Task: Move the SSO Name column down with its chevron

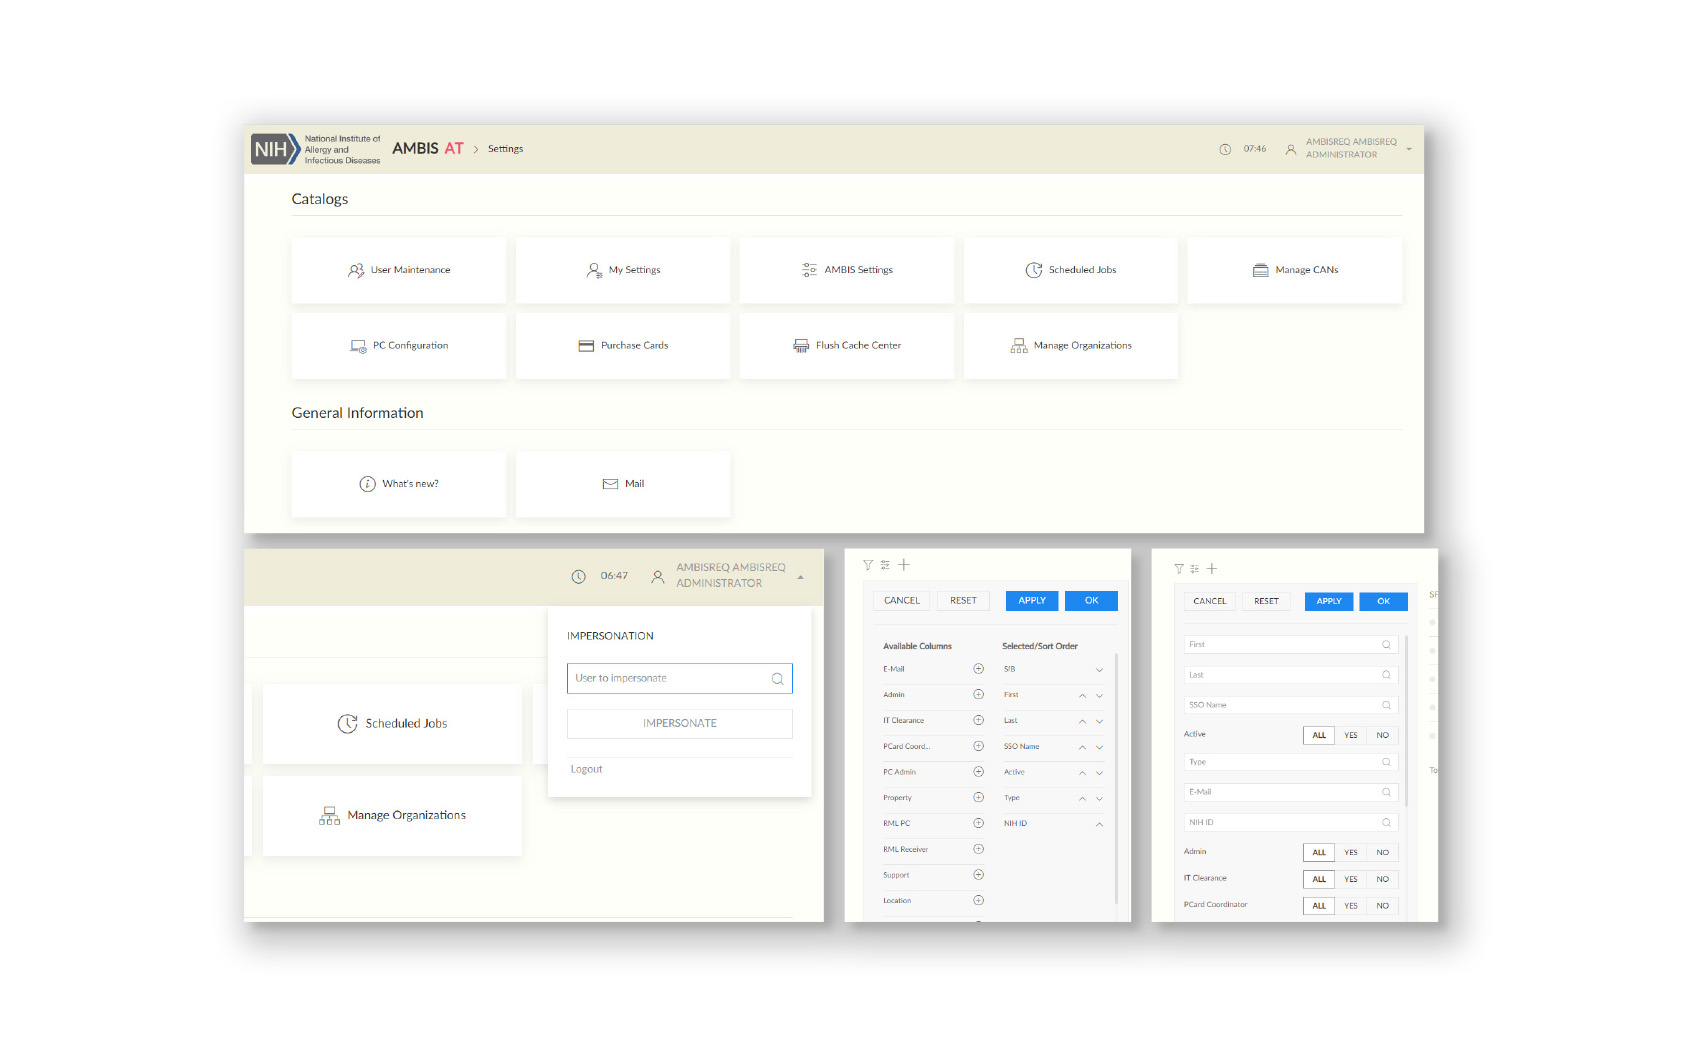Action: pyautogui.click(x=1099, y=747)
